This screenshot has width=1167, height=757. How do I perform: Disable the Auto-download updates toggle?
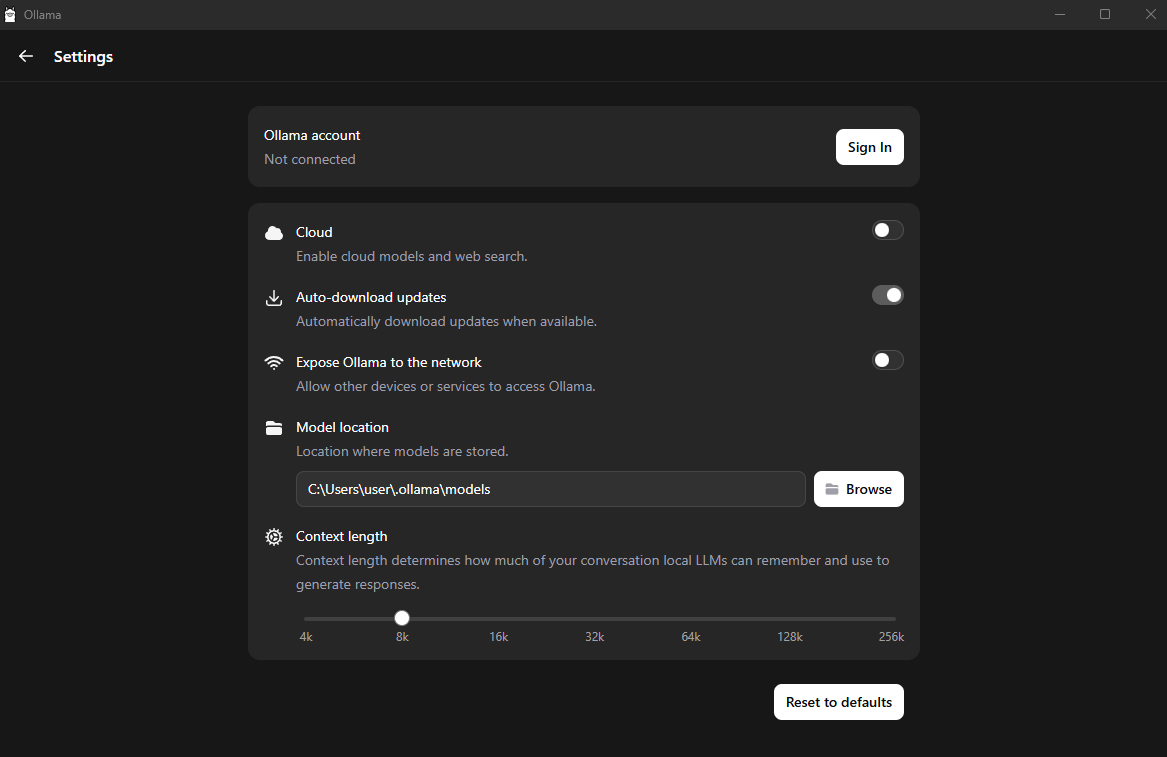[x=887, y=296]
